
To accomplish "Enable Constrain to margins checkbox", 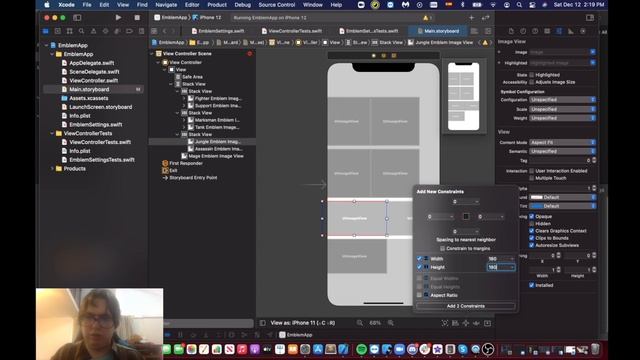I will [442, 248].
